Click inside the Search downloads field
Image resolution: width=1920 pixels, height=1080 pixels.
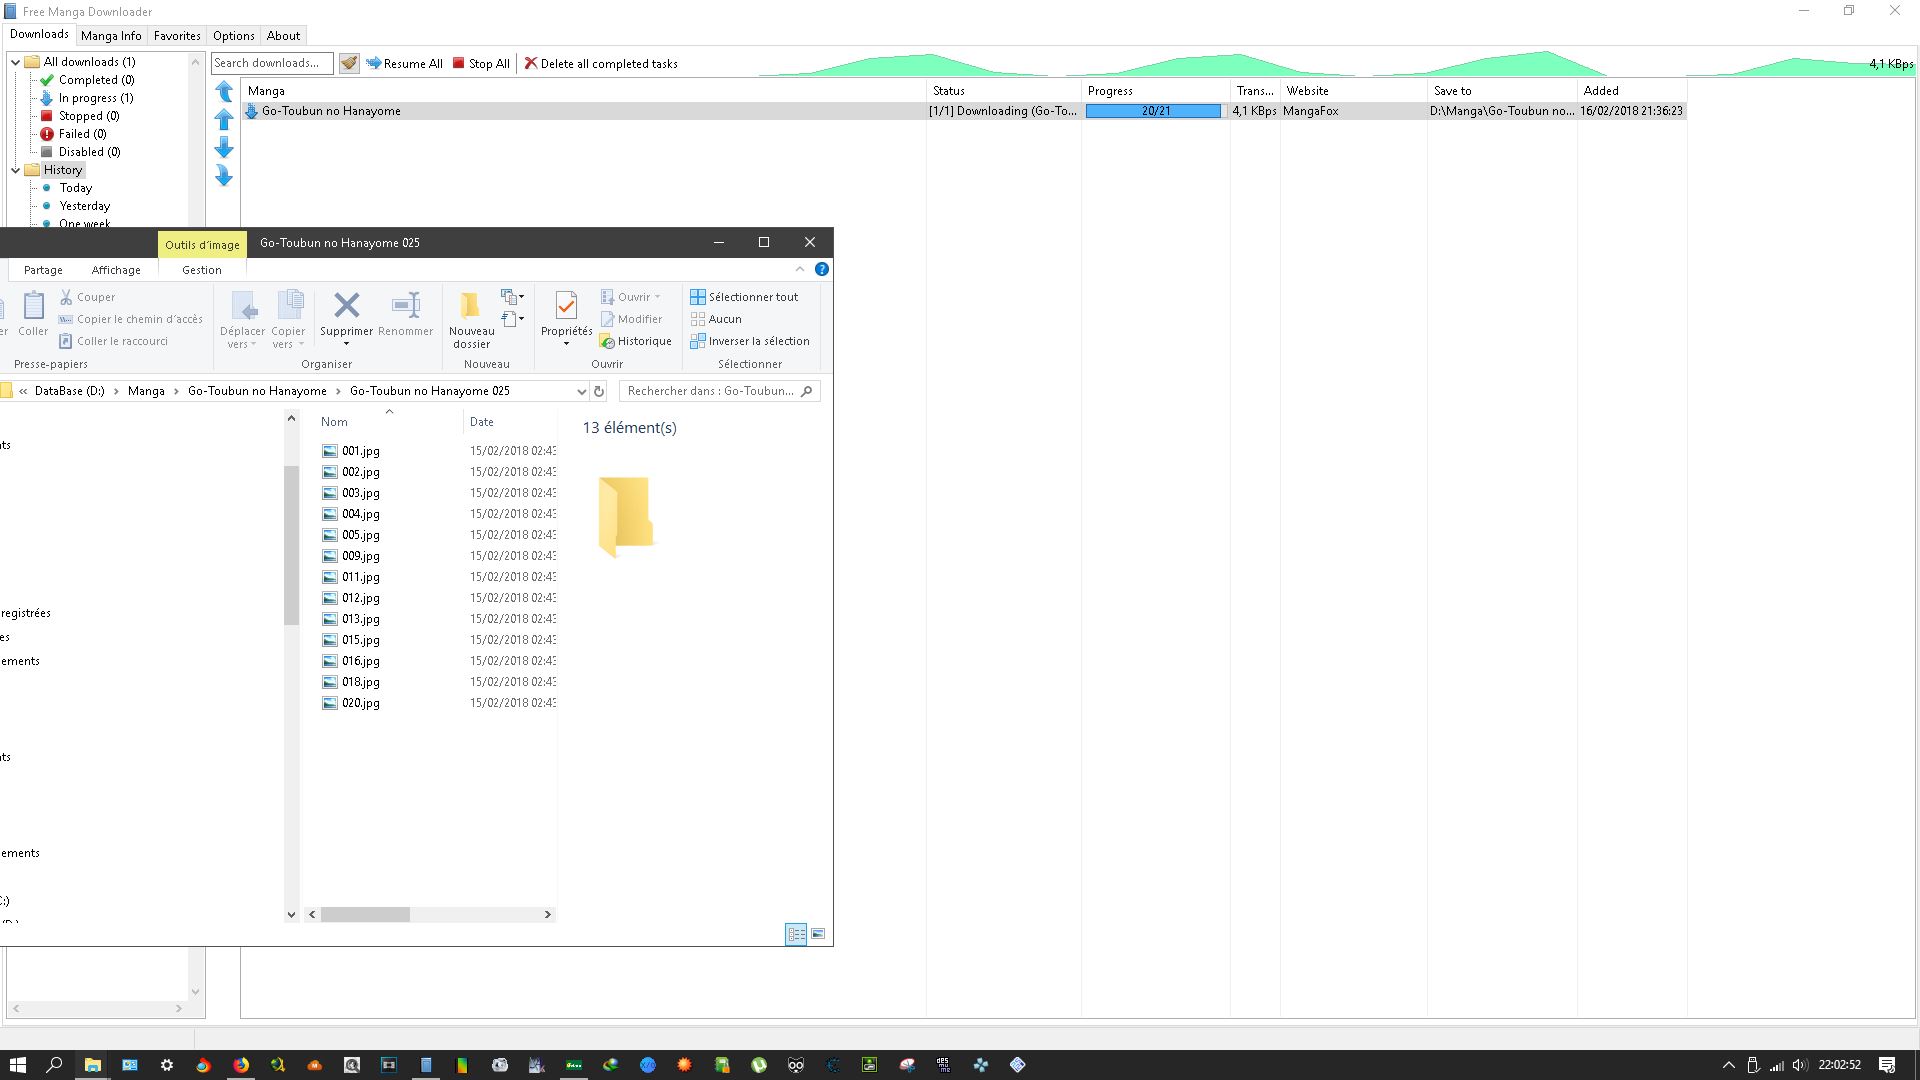point(270,62)
